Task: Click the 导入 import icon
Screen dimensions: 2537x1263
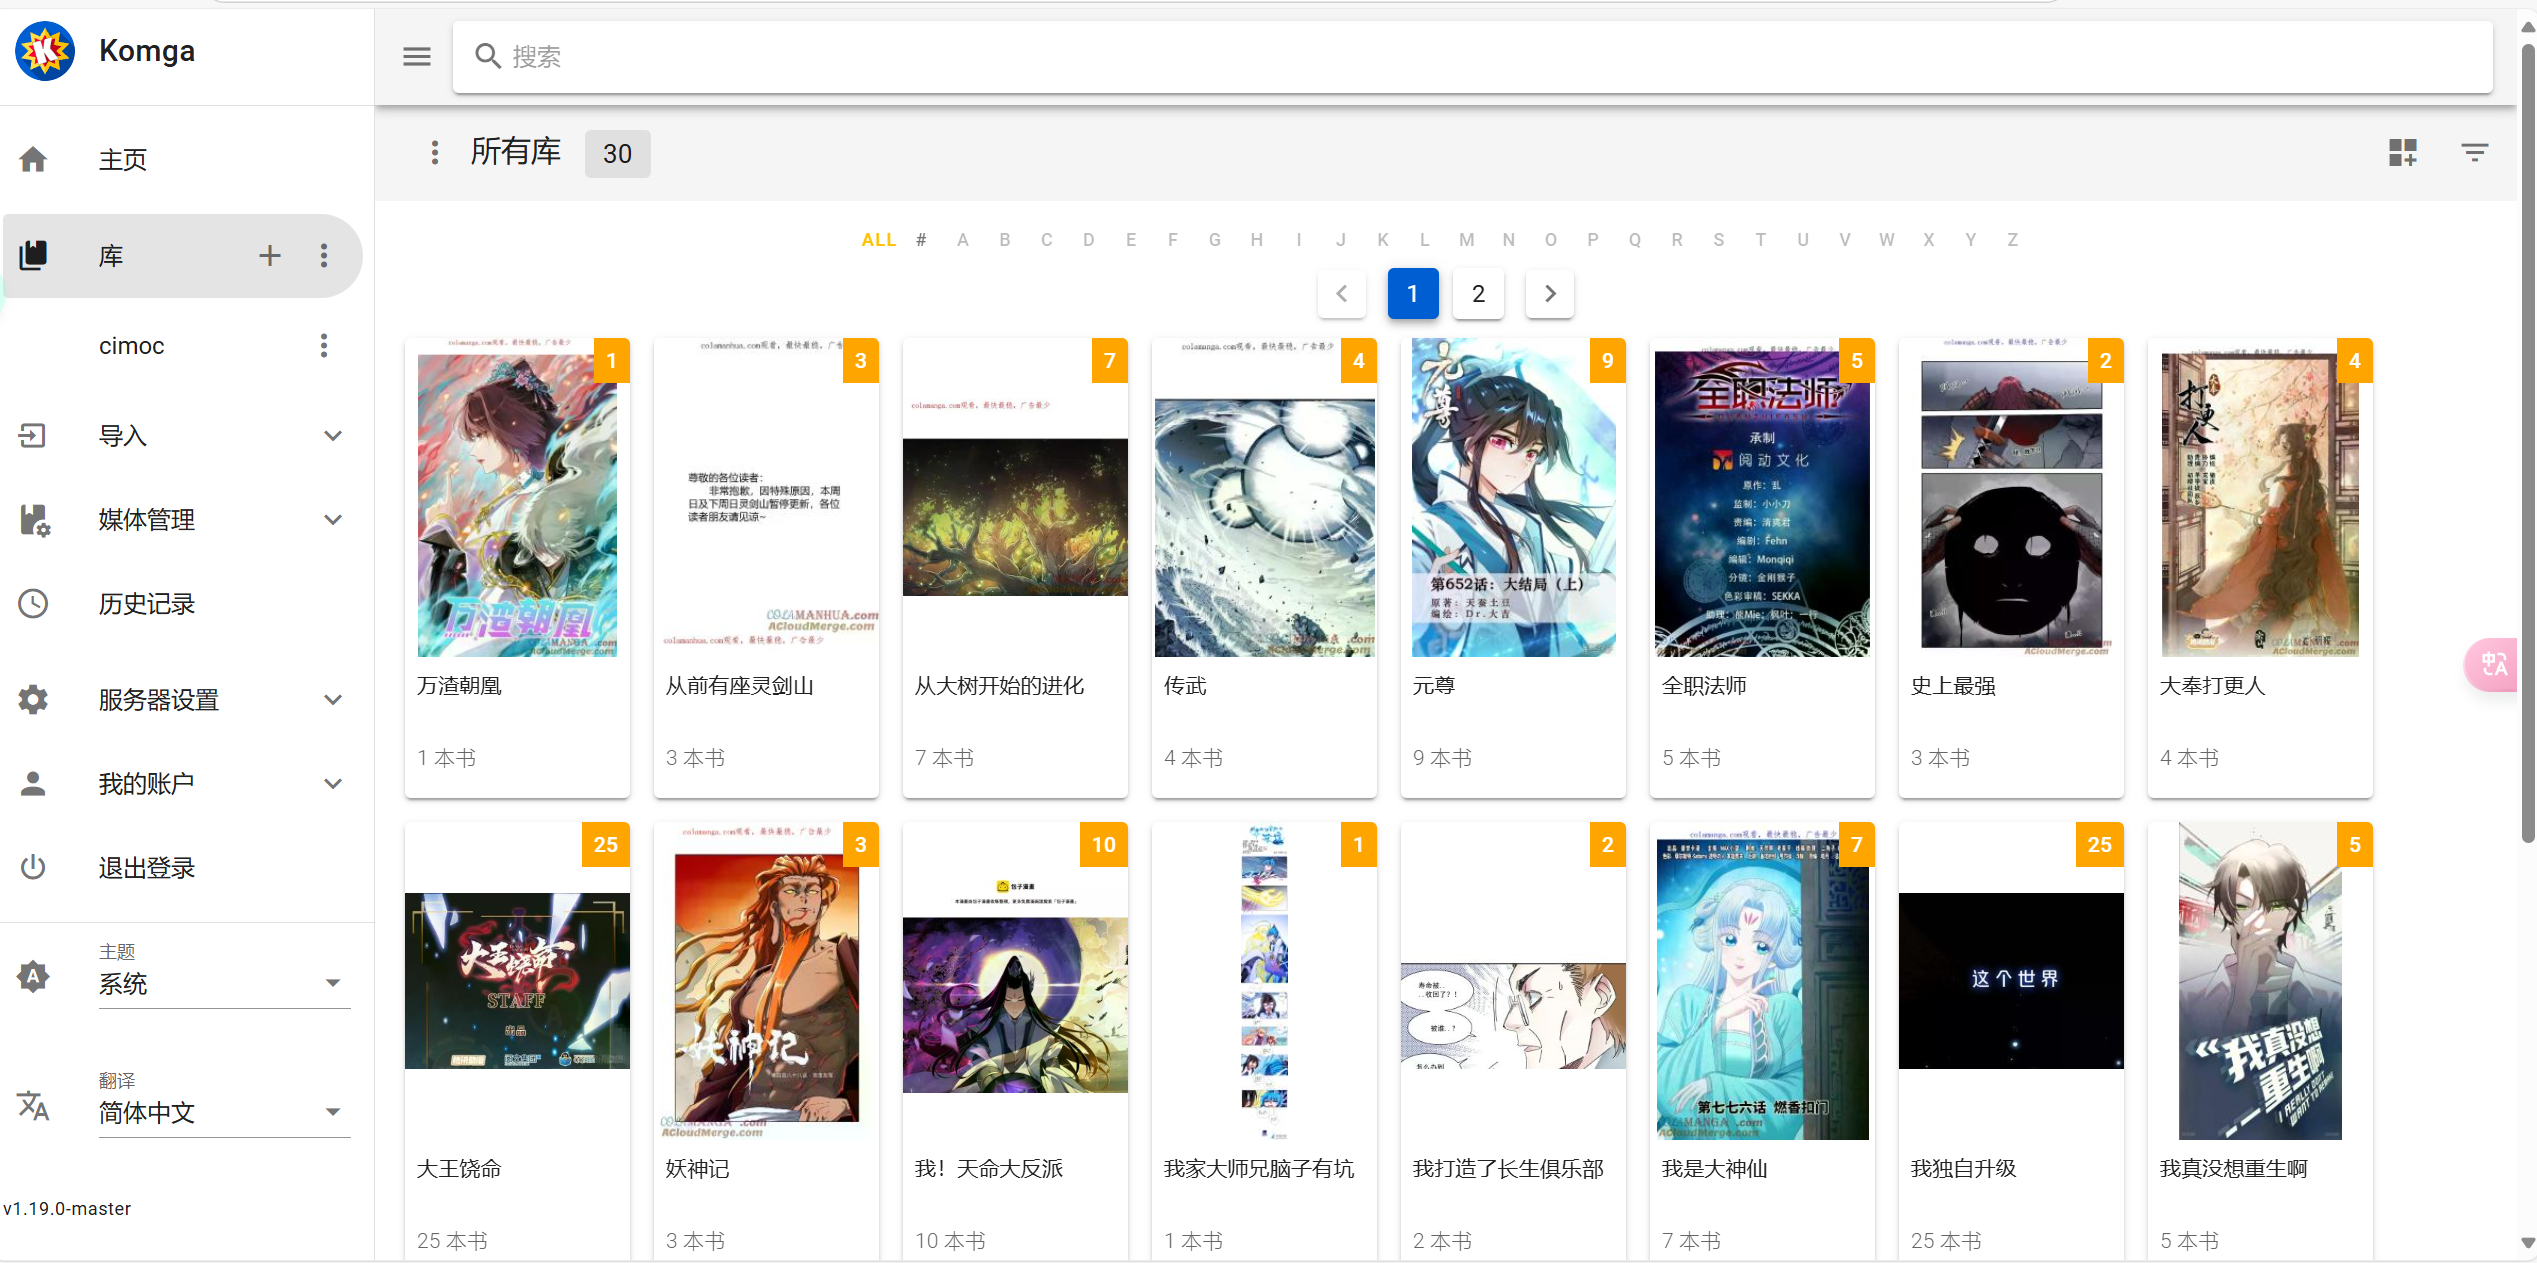Action: (x=33, y=435)
